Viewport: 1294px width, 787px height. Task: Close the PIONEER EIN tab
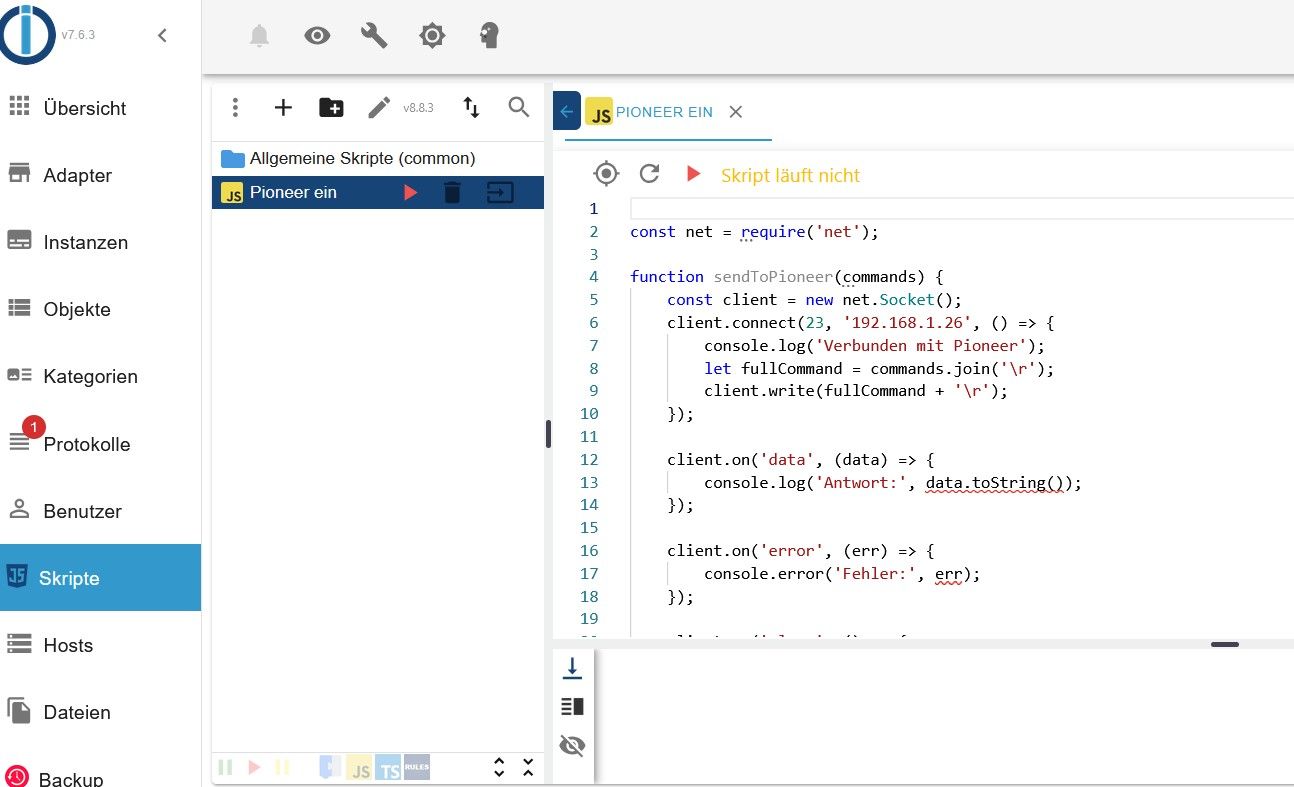[735, 112]
